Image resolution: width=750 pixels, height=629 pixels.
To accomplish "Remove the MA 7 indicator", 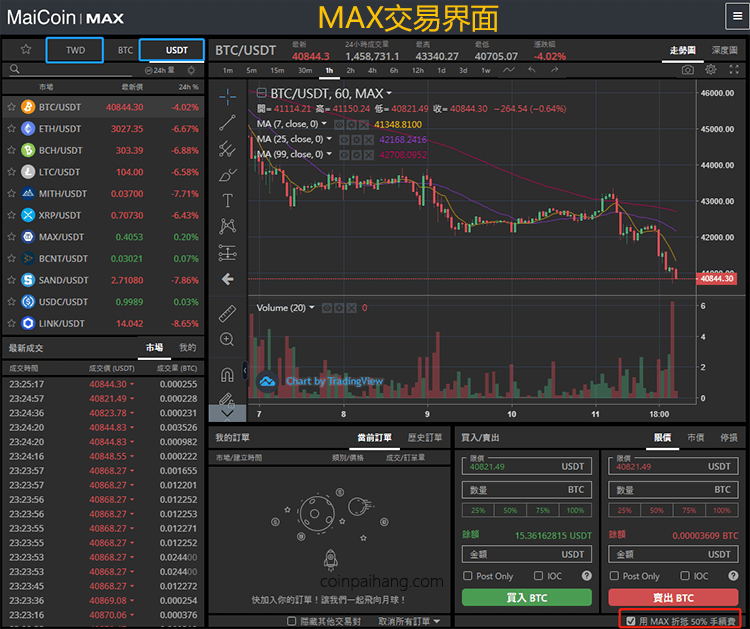I will pyautogui.click(x=364, y=125).
